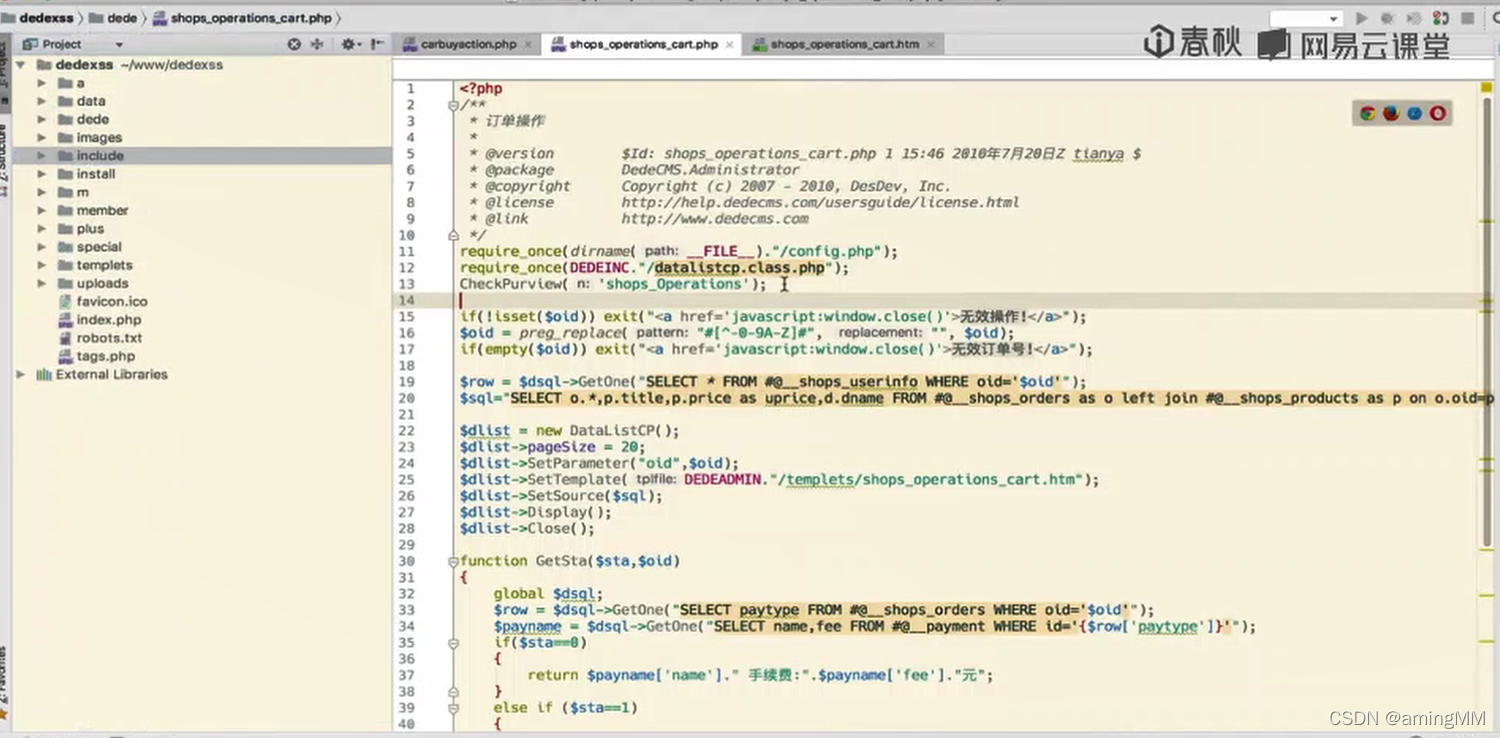Expand the 'dede' folder in tree

pos(42,119)
